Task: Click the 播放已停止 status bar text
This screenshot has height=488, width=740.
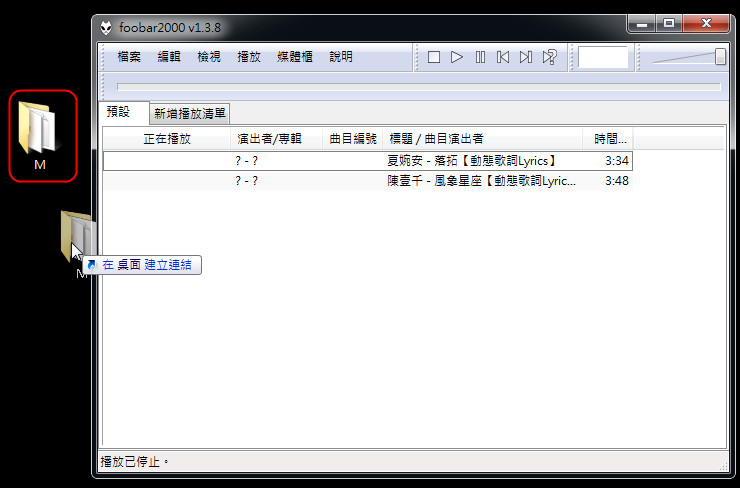Action: pos(135,461)
